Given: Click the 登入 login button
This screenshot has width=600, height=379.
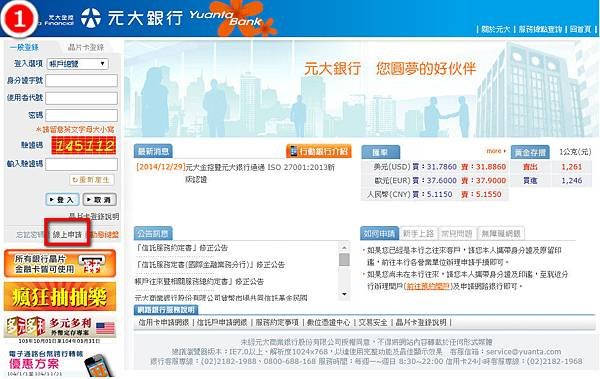Looking at the screenshot, I should 62,199.
